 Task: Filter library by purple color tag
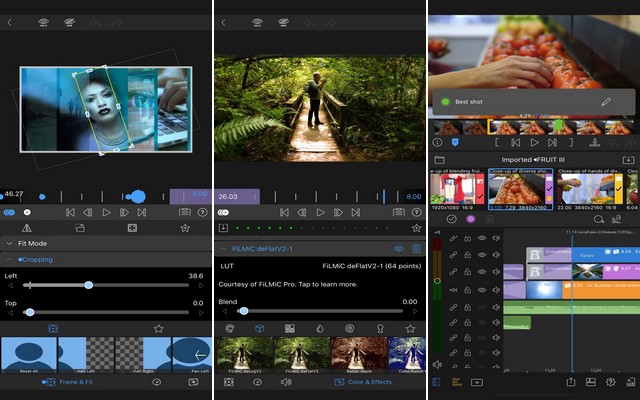point(471,219)
